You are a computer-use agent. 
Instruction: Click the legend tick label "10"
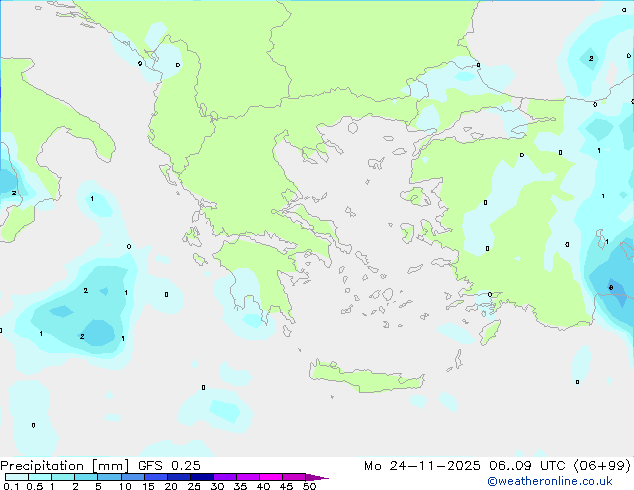tap(125, 486)
